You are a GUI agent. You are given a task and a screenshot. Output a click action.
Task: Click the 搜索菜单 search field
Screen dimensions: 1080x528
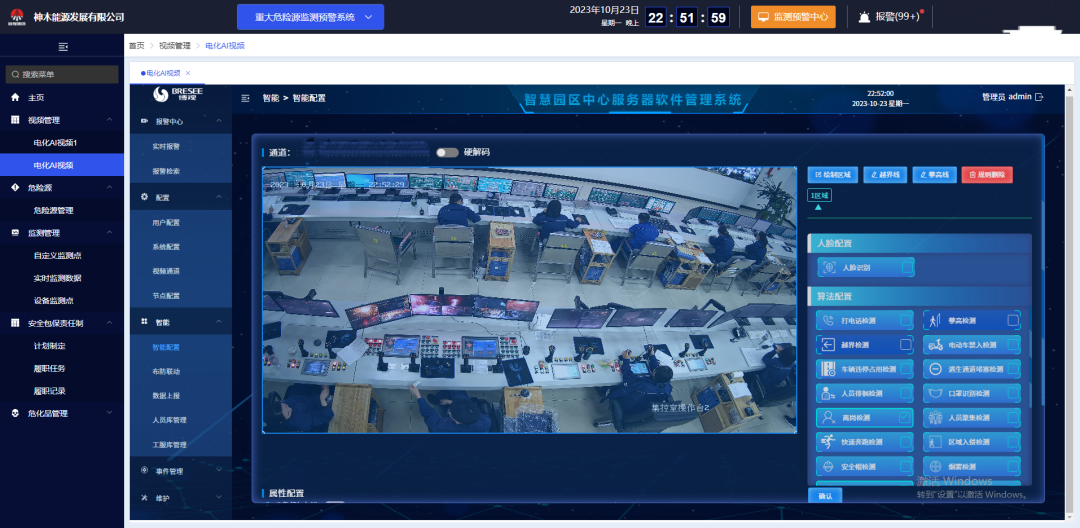tap(62, 74)
